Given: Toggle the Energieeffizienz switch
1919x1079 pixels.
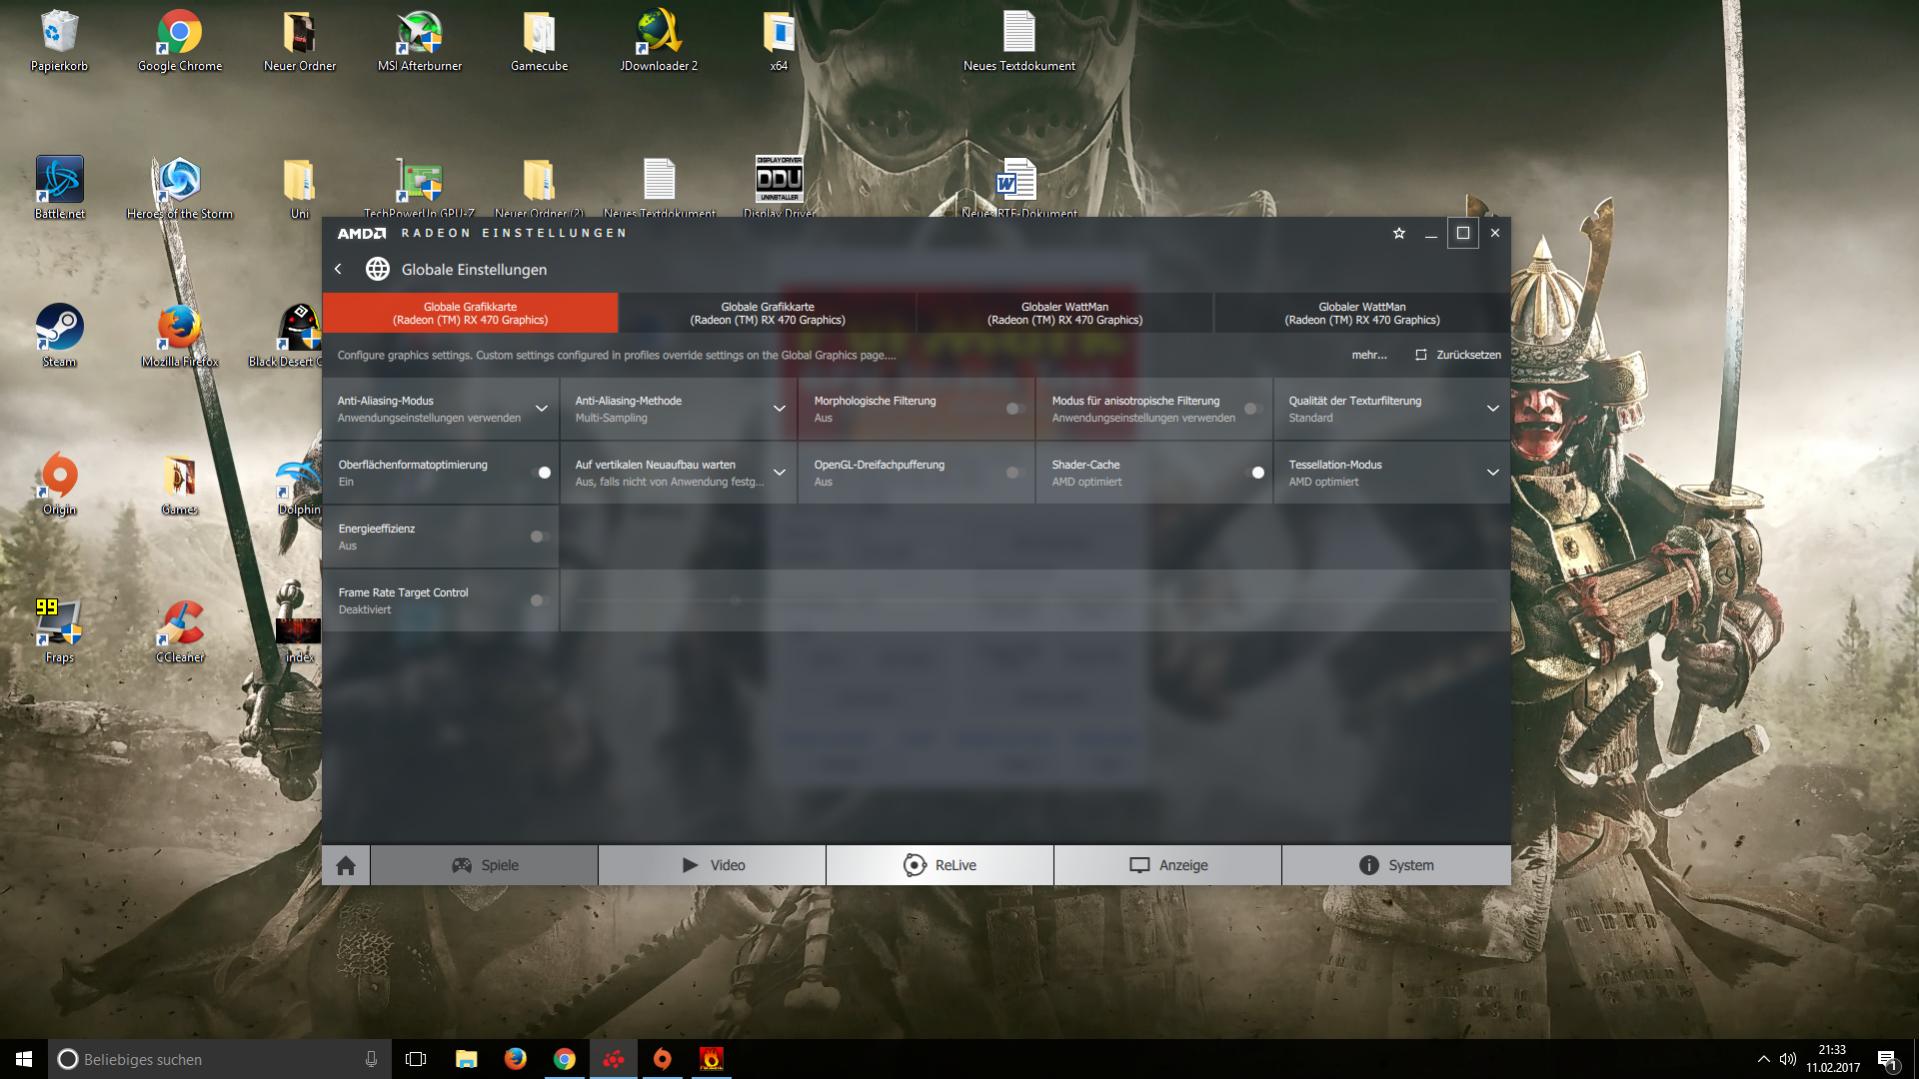Looking at the screenshot, I should click(539, 536).
